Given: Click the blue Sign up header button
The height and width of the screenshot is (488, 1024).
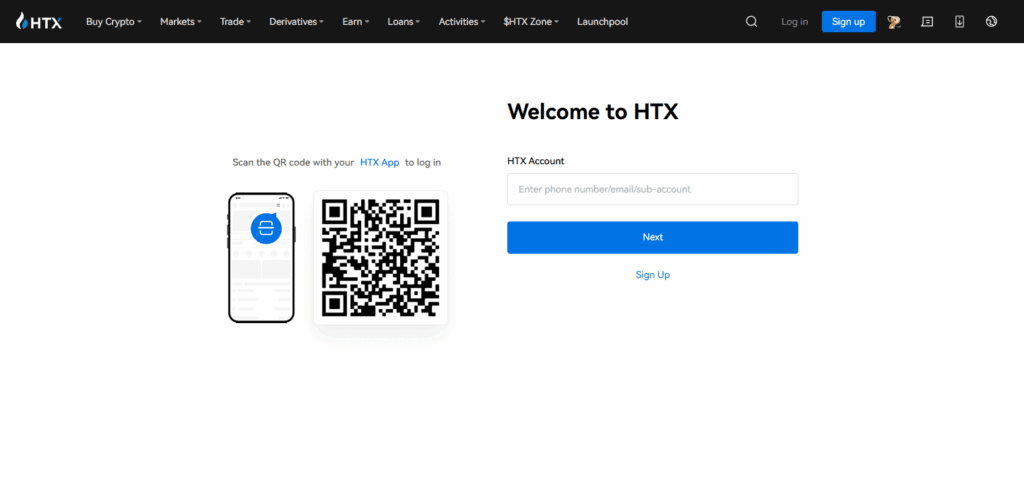Looking at the screenshot, I should tap(848, 21).
